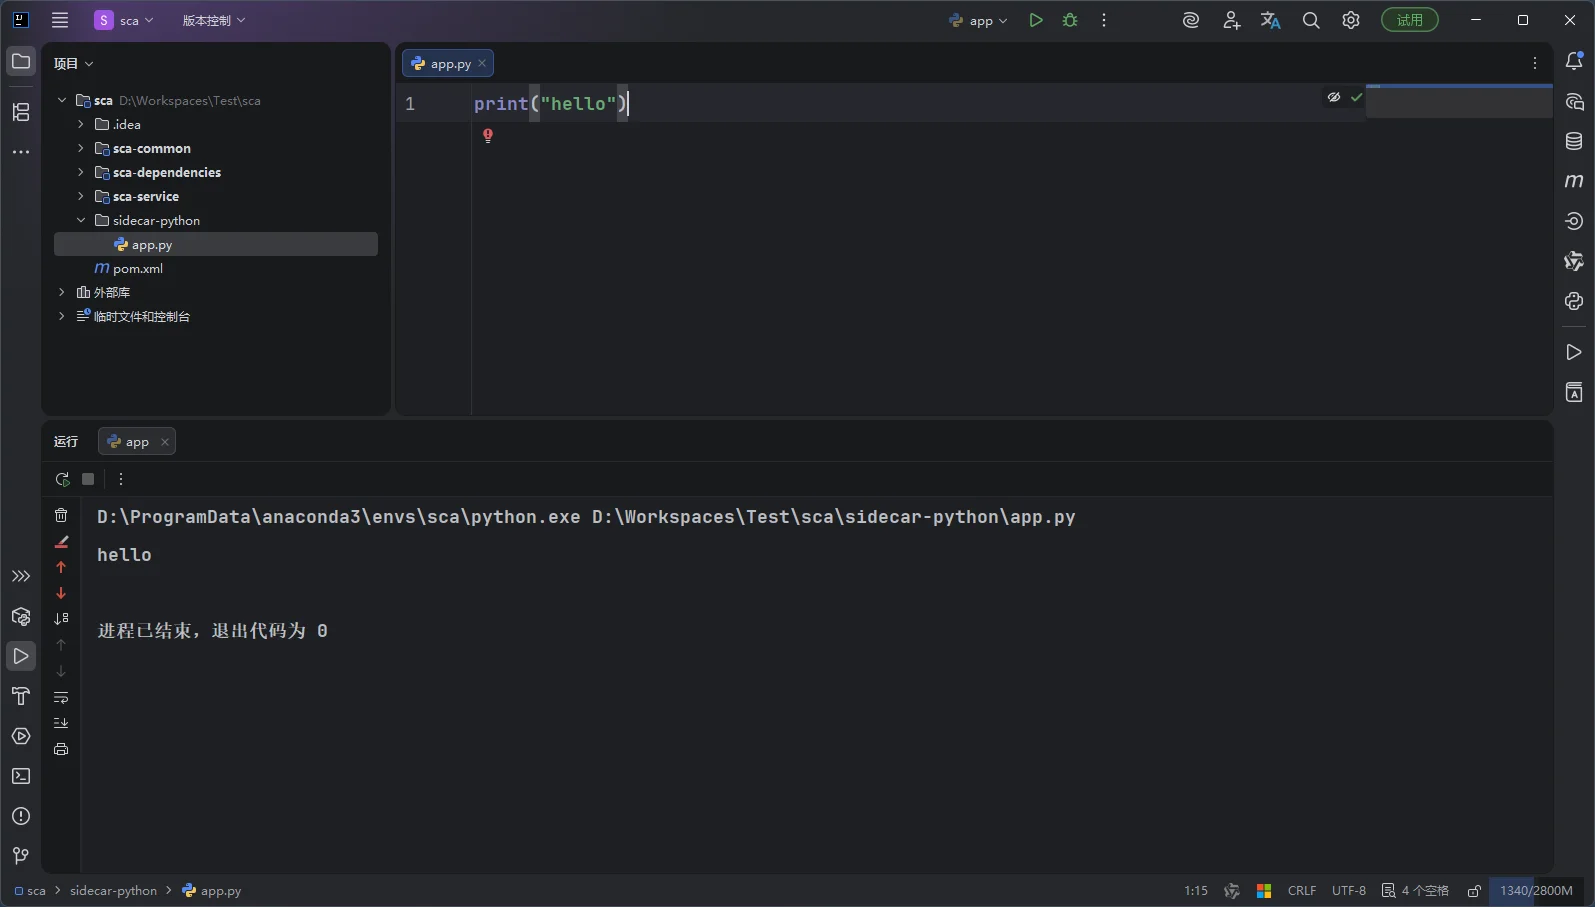
Task: Open the app run configuration dropdown
Action: pyautogui.click(x=979, y=20)
